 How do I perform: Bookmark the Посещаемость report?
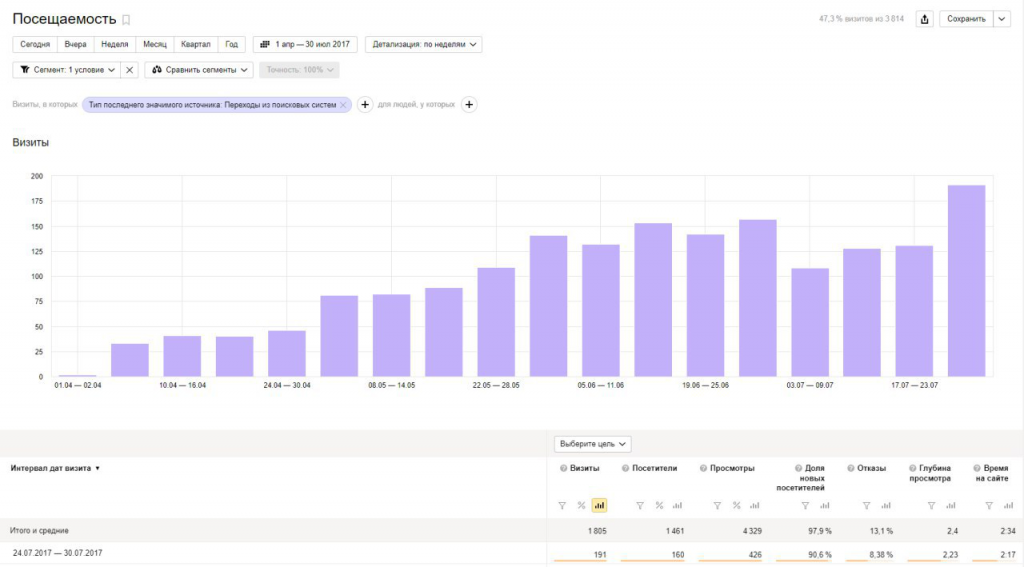126,20
